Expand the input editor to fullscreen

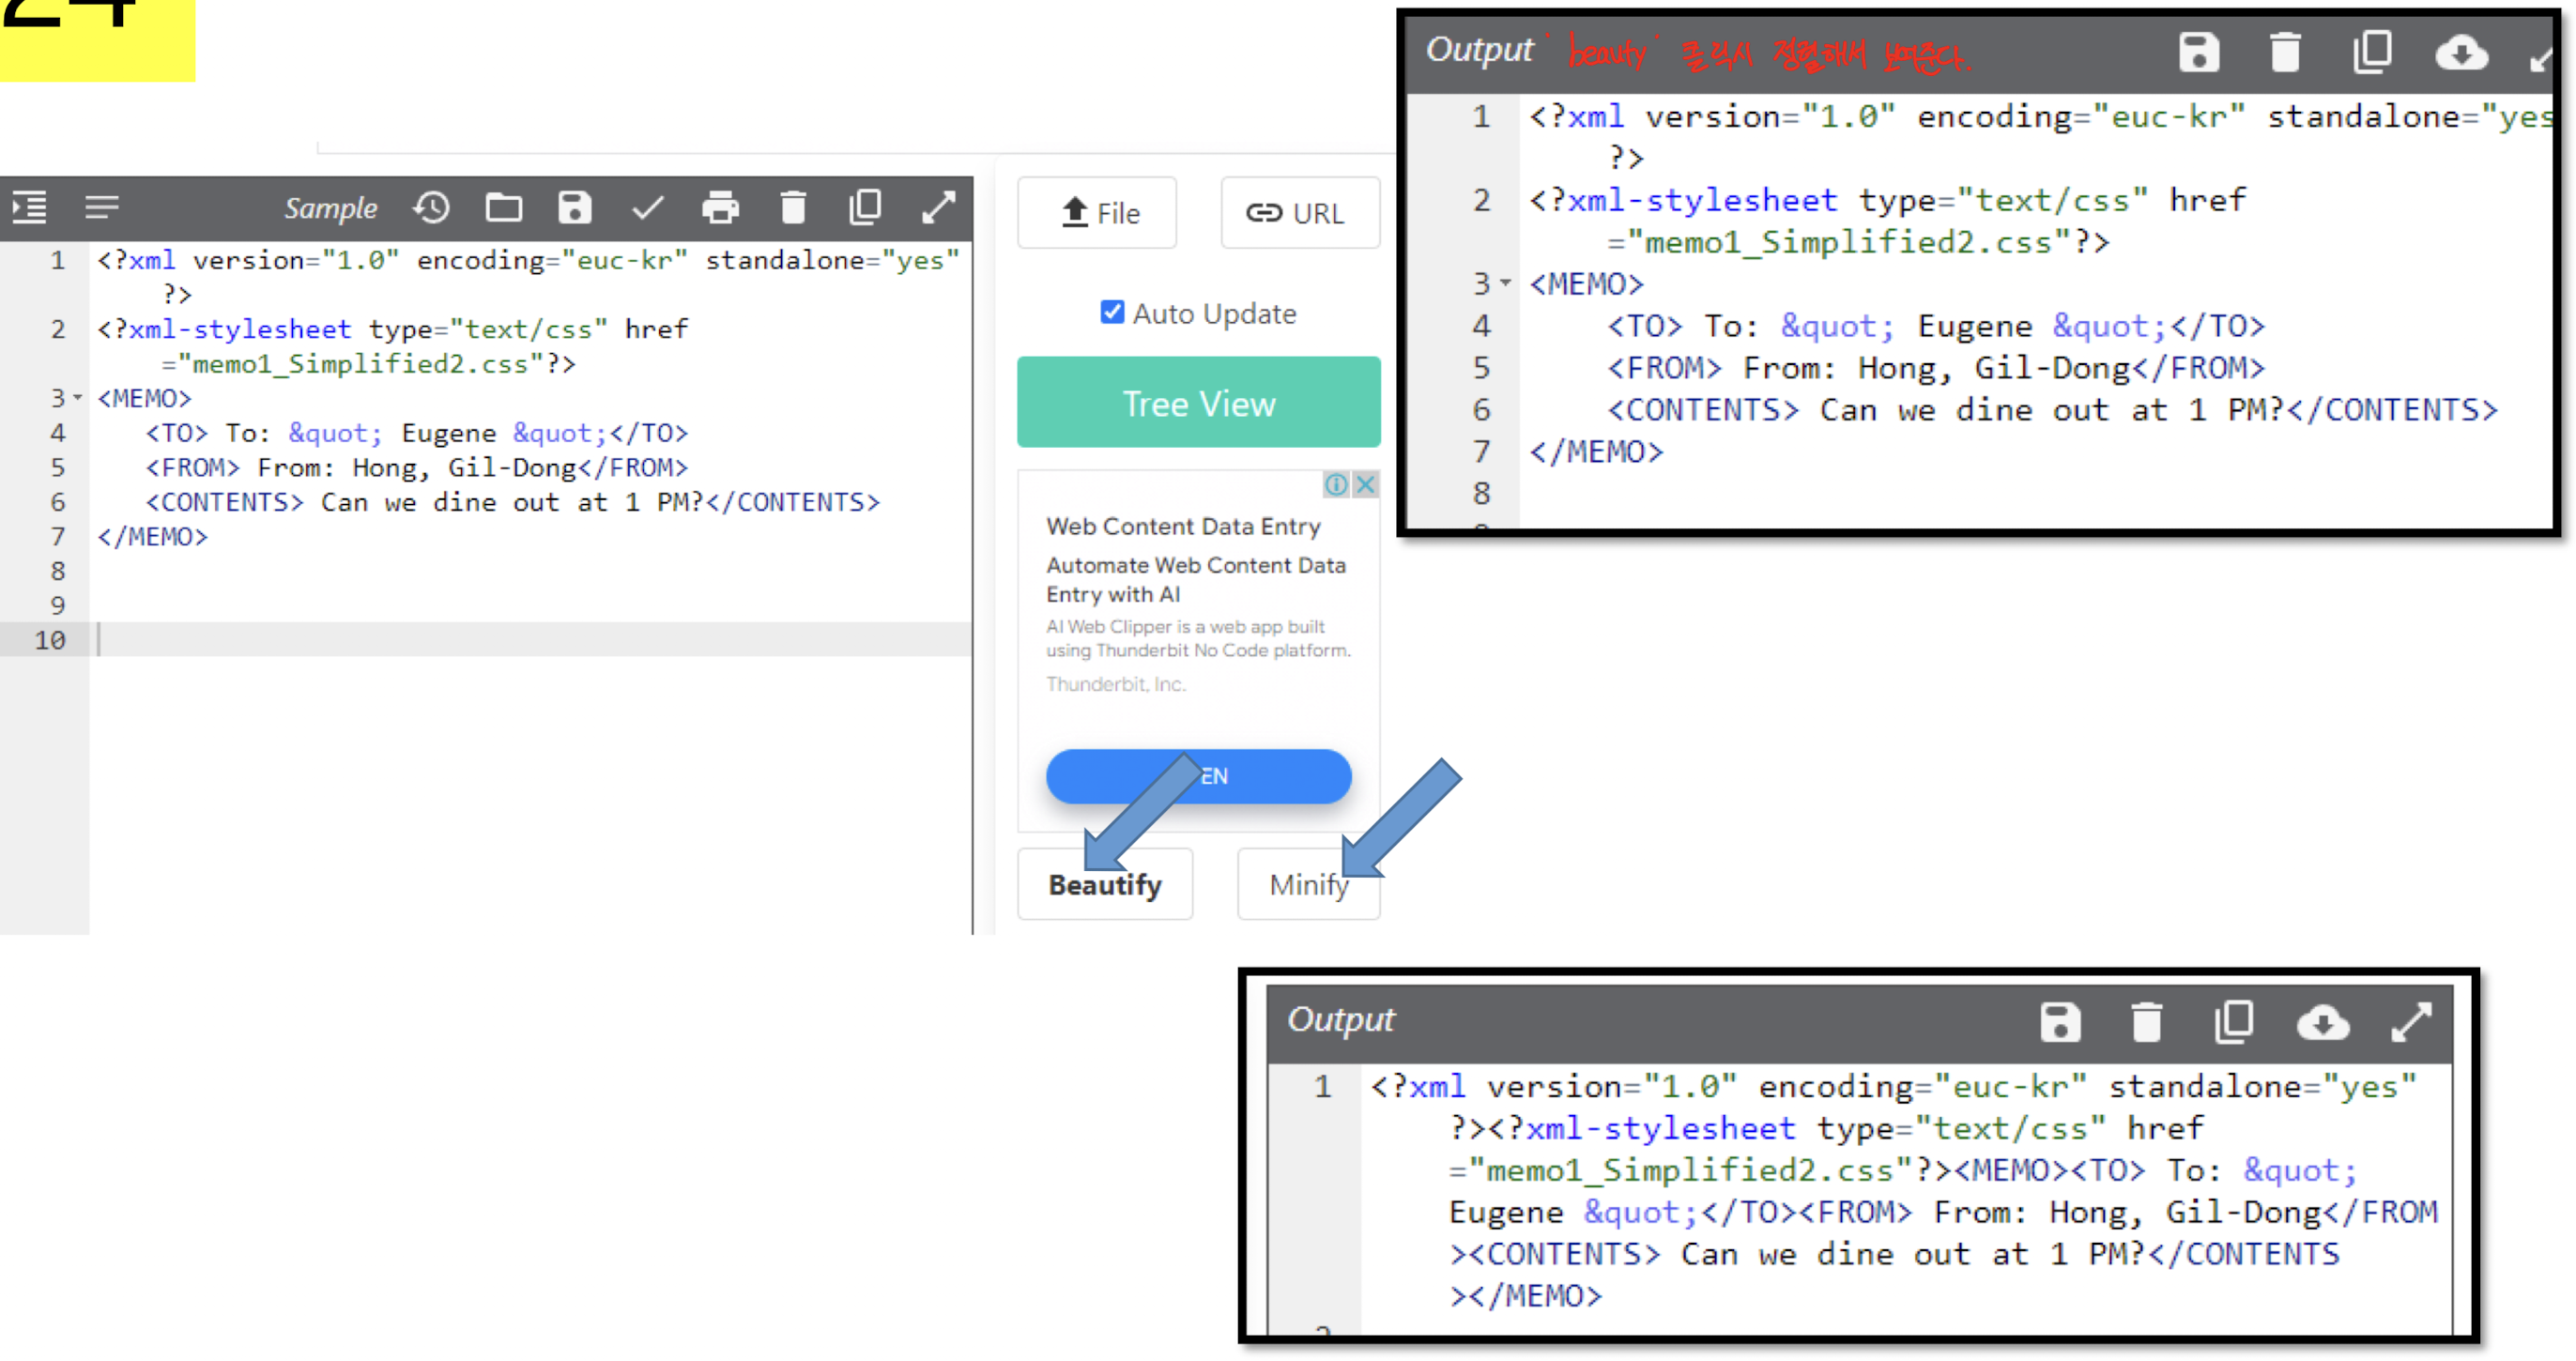[938, 208]
